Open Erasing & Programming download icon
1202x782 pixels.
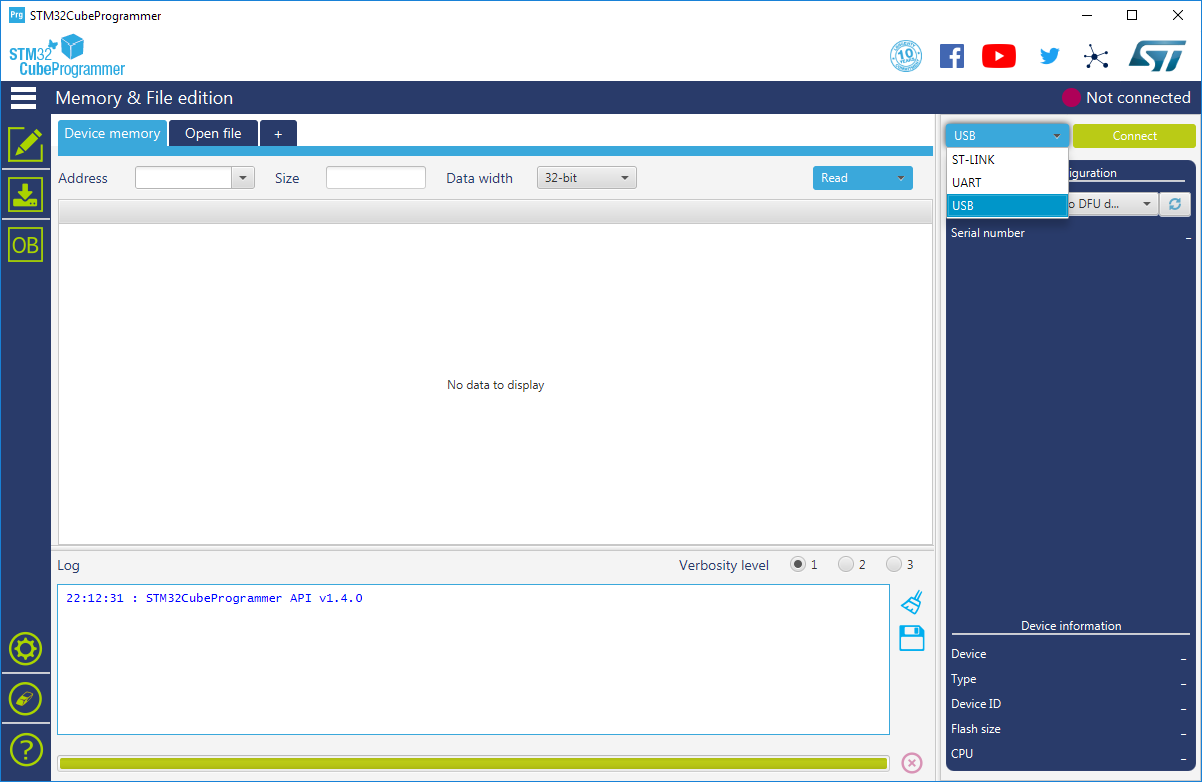click(25, 194)
